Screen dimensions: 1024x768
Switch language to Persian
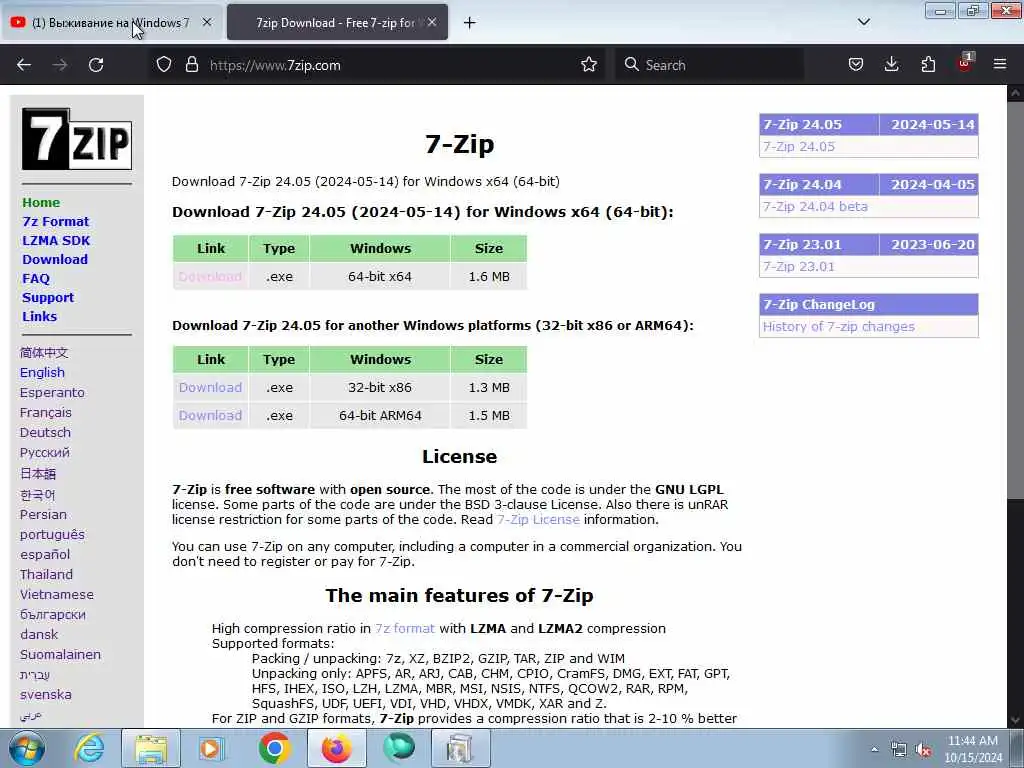(43, 515)
